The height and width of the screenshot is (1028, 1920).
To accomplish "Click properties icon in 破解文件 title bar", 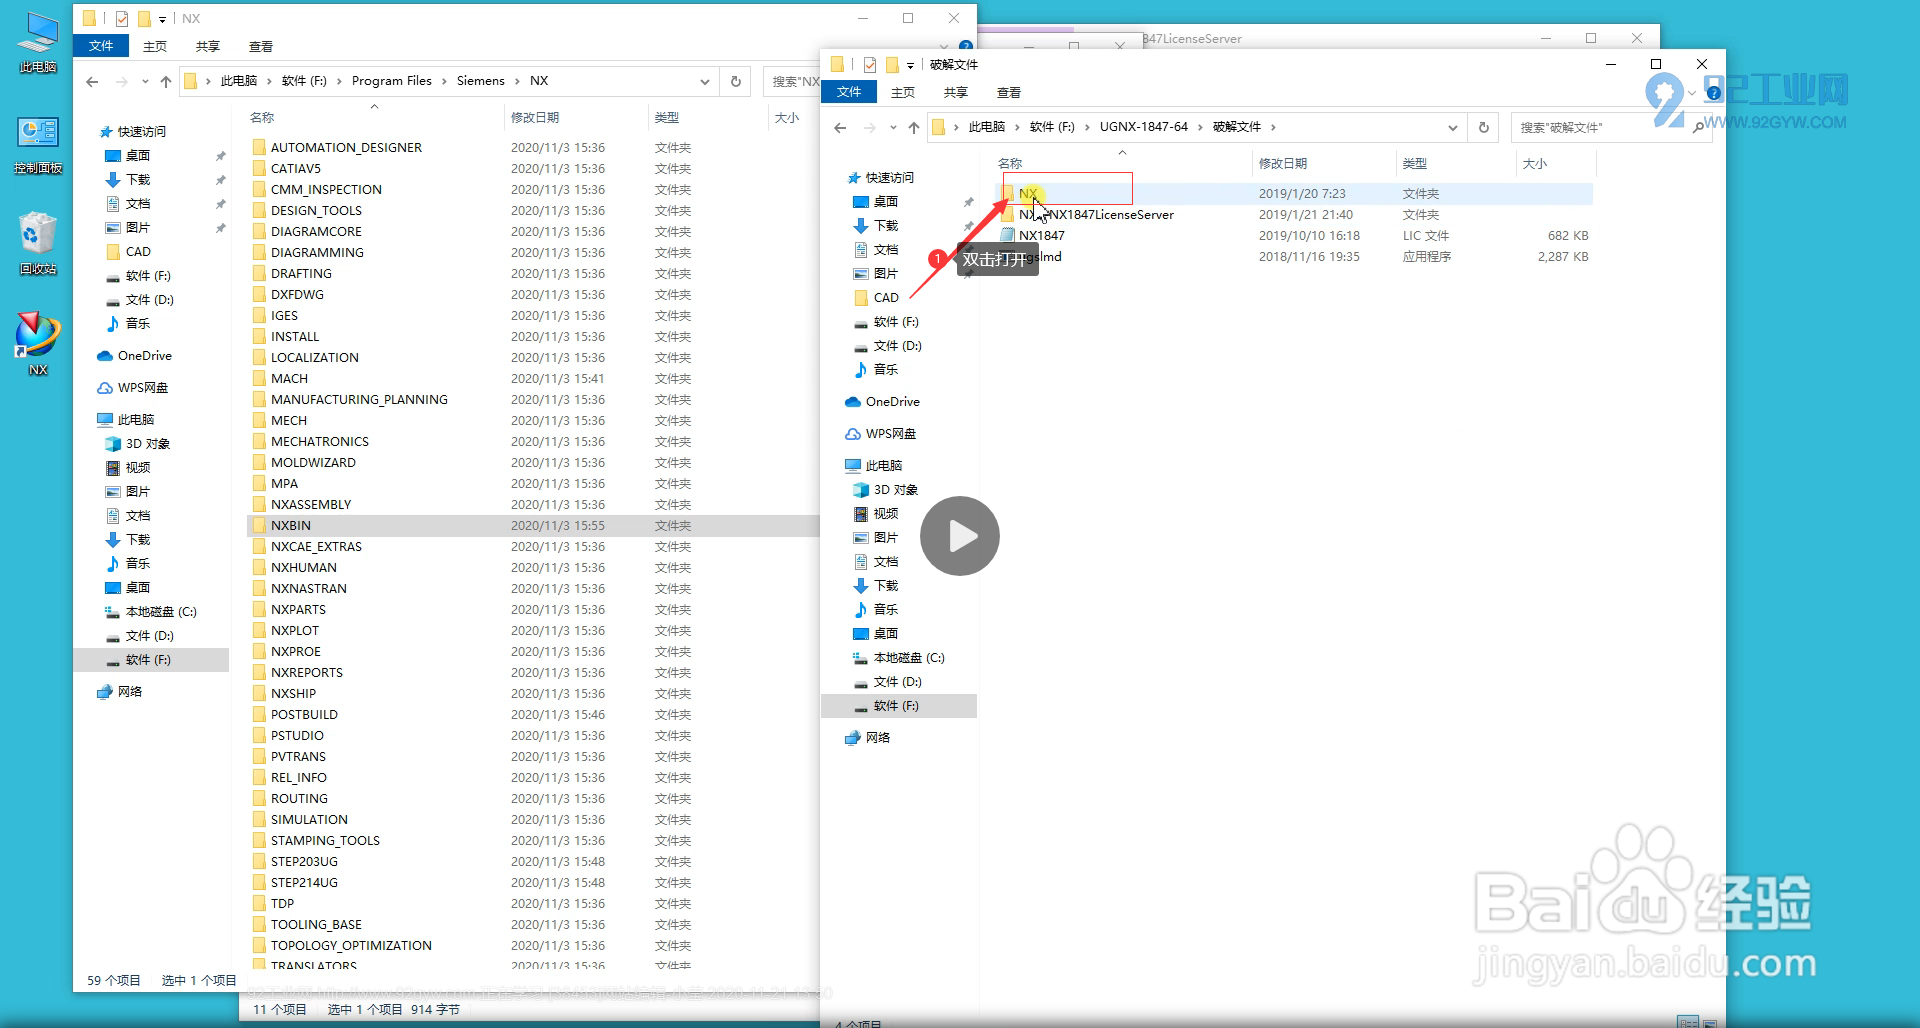I will pyautogui.click(x=870, y=65).
